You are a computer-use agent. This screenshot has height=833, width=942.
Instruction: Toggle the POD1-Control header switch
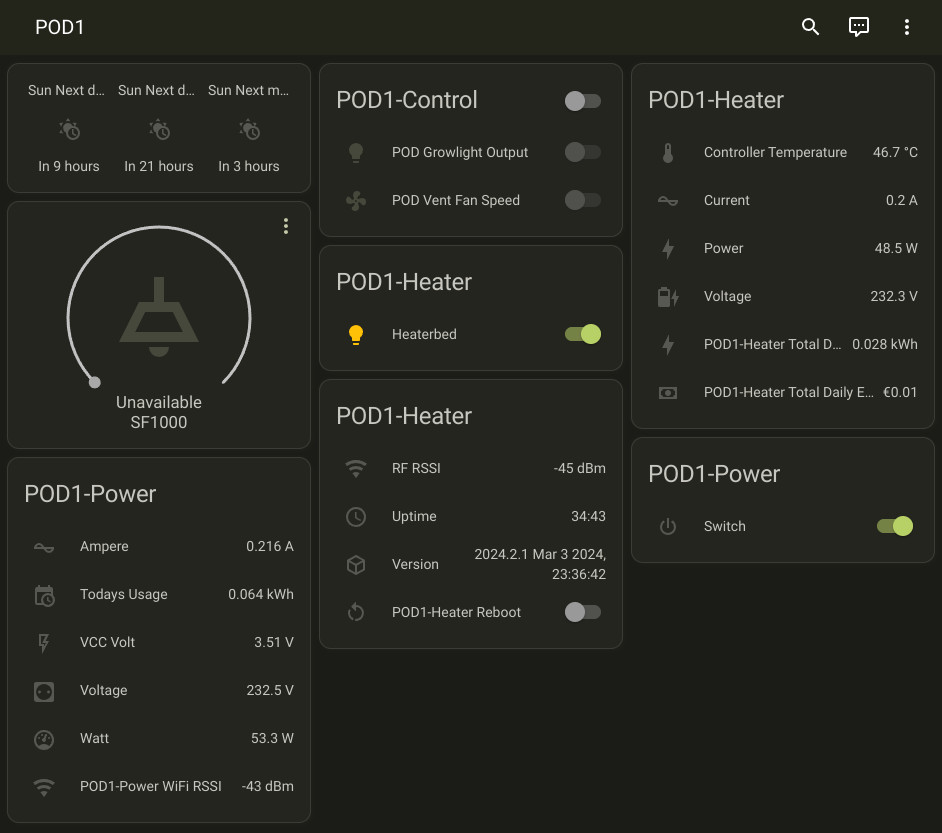(x=583, y=101)
